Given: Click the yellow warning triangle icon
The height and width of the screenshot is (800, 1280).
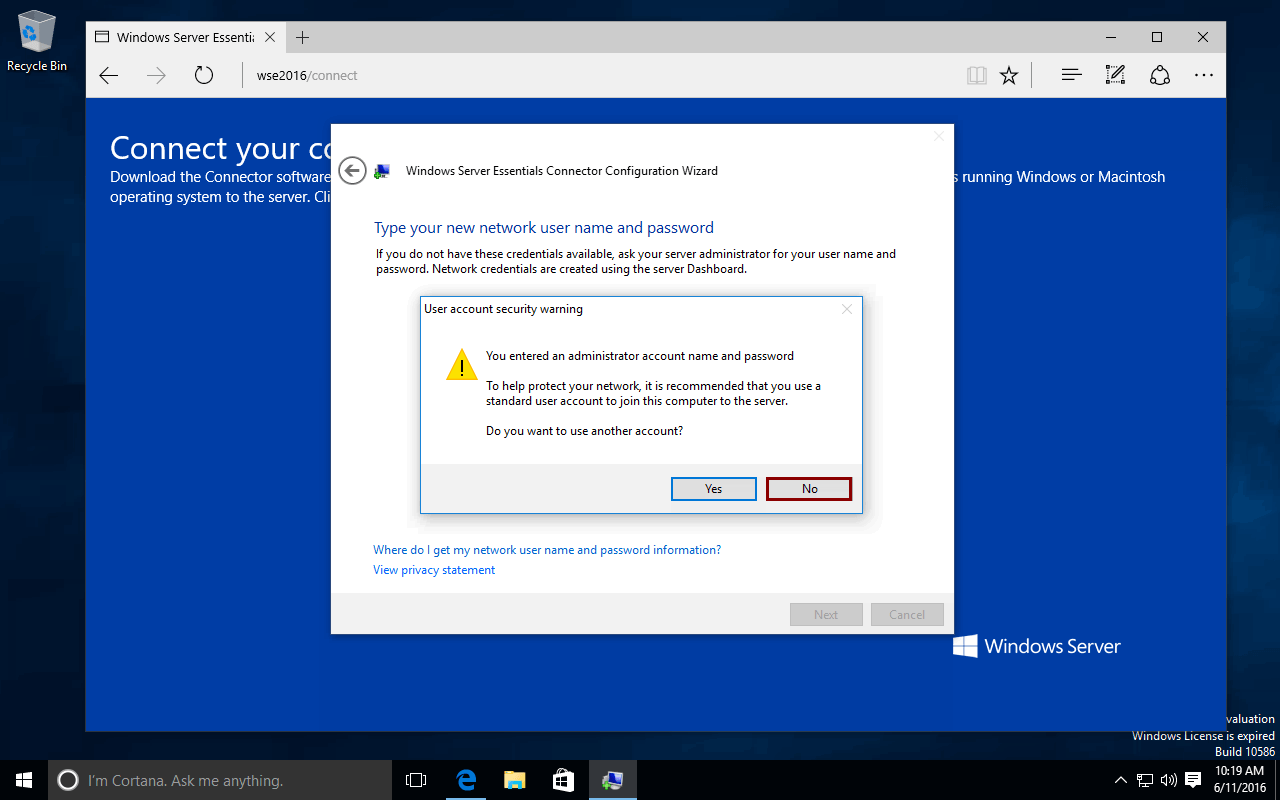Looking at the screenshot, I should (x=461, y=365).
